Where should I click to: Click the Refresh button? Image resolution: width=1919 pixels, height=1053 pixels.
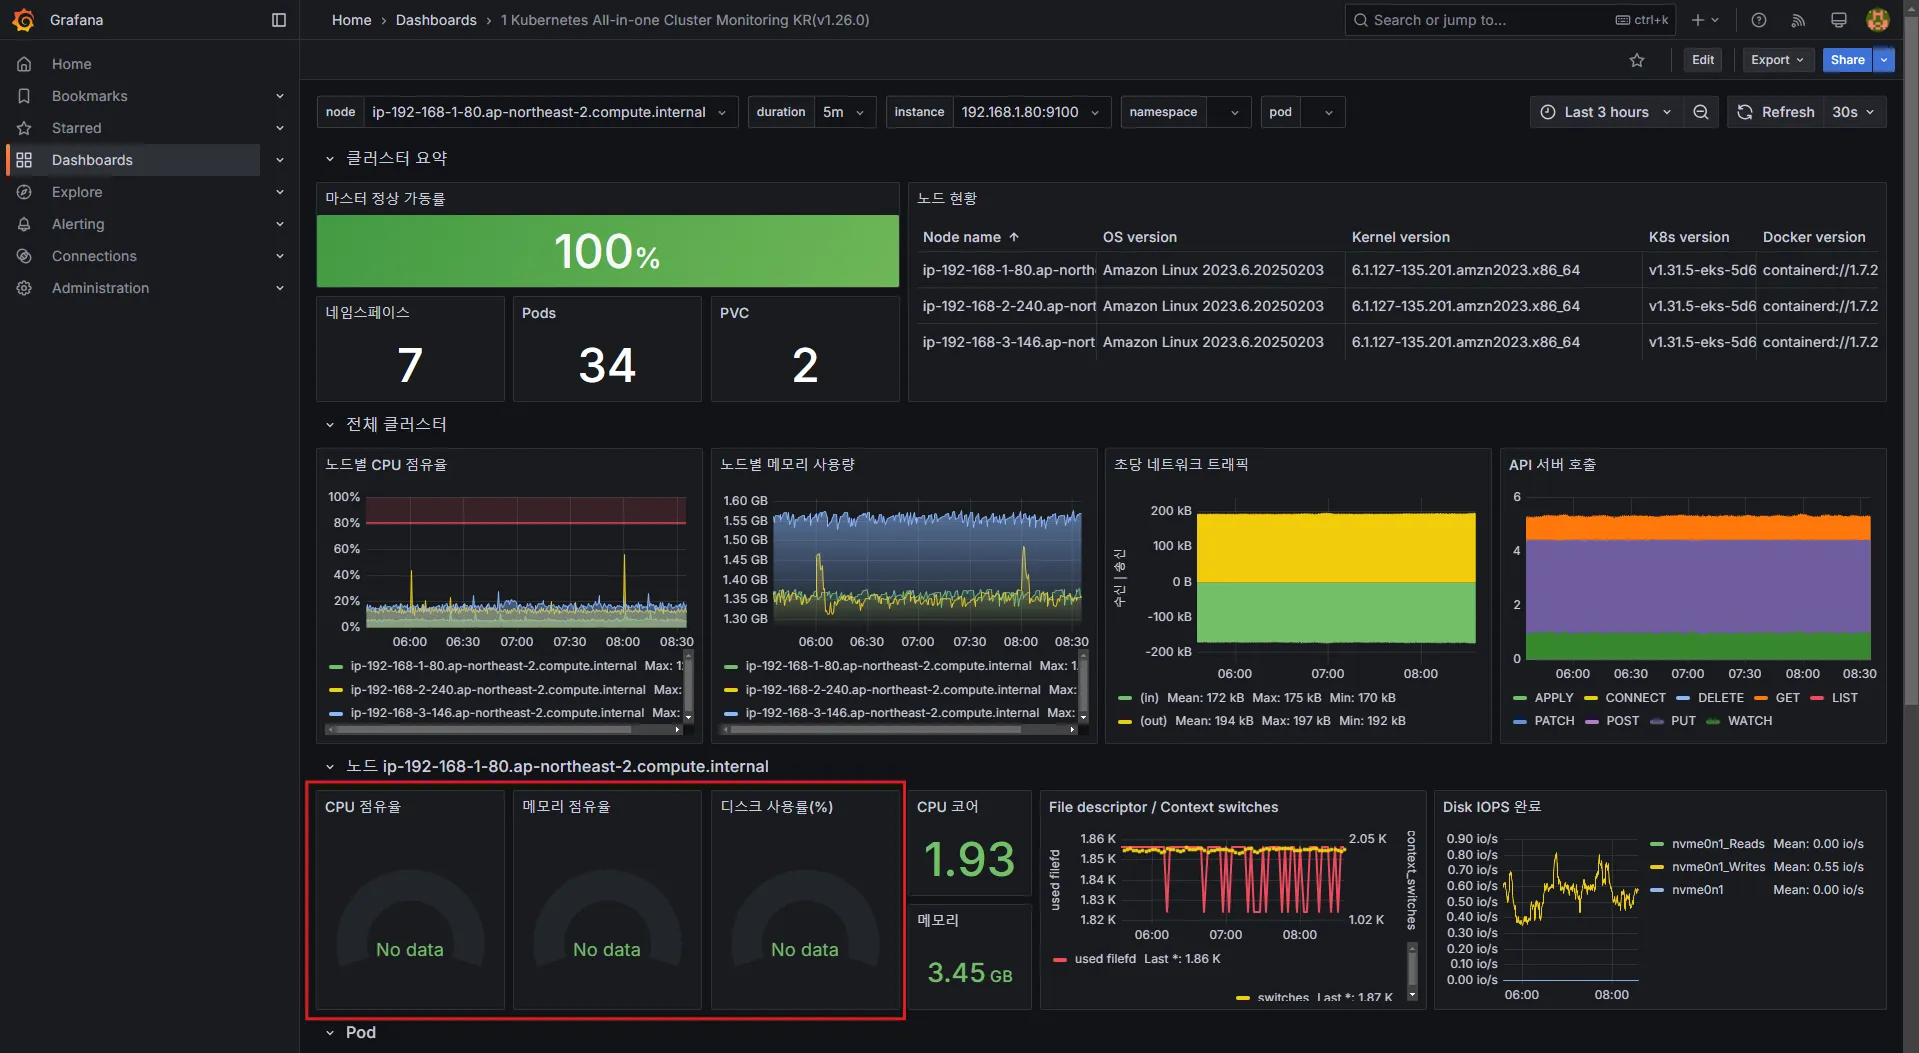click(1776, 112)
